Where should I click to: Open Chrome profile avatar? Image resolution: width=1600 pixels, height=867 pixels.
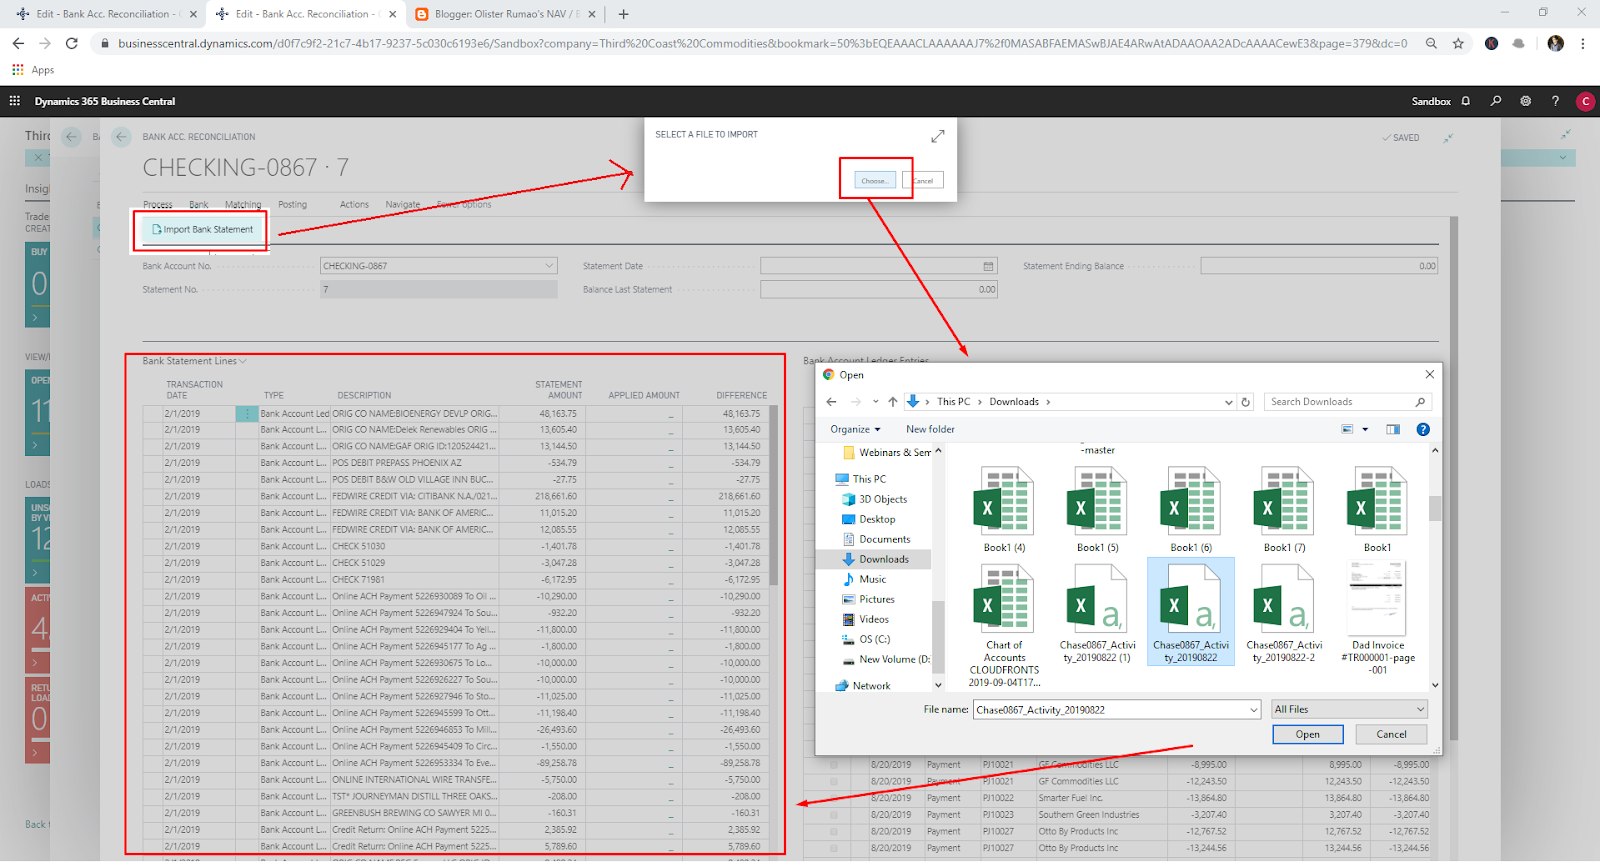click(x=1555, y=43)
